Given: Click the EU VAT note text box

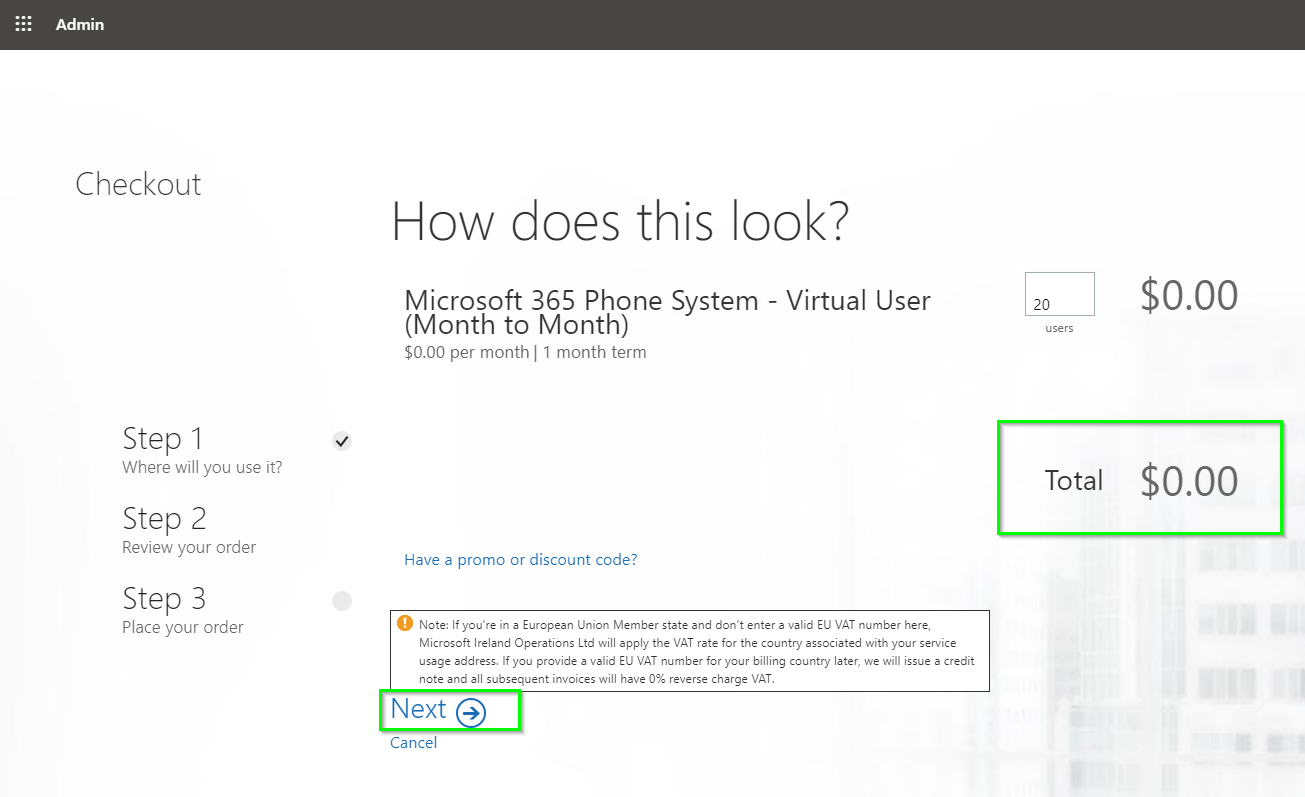Looking at the screenshot, I should [690, 650].
